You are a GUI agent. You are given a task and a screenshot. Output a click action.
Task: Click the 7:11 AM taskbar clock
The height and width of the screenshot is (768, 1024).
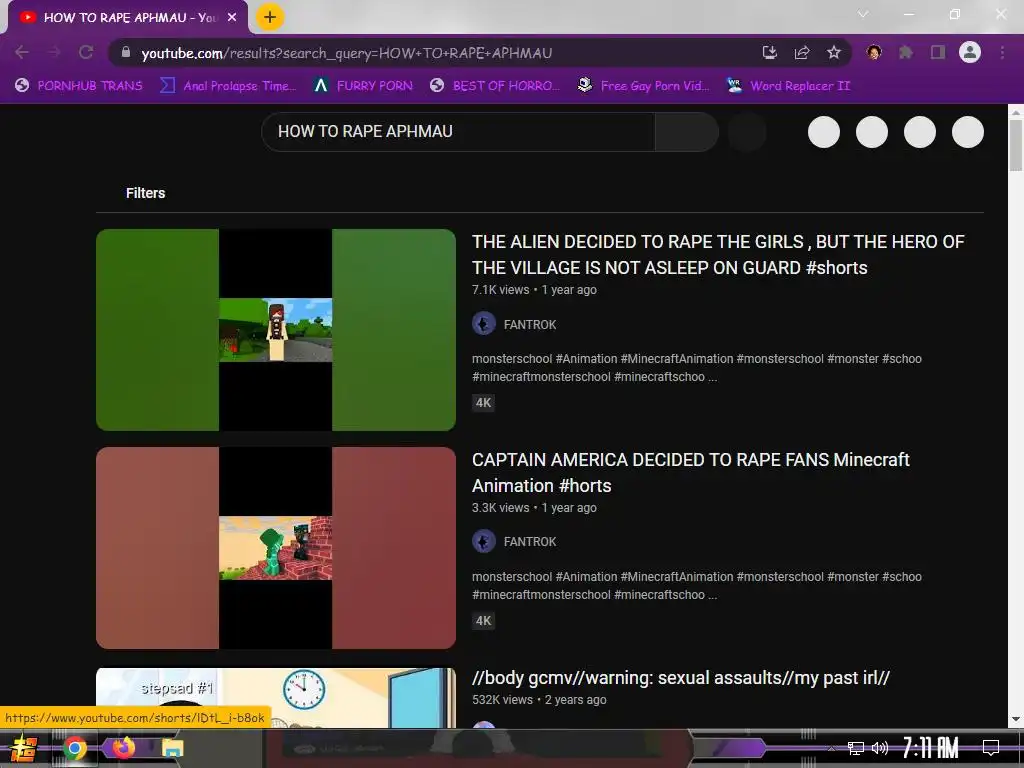click(931, 748)
